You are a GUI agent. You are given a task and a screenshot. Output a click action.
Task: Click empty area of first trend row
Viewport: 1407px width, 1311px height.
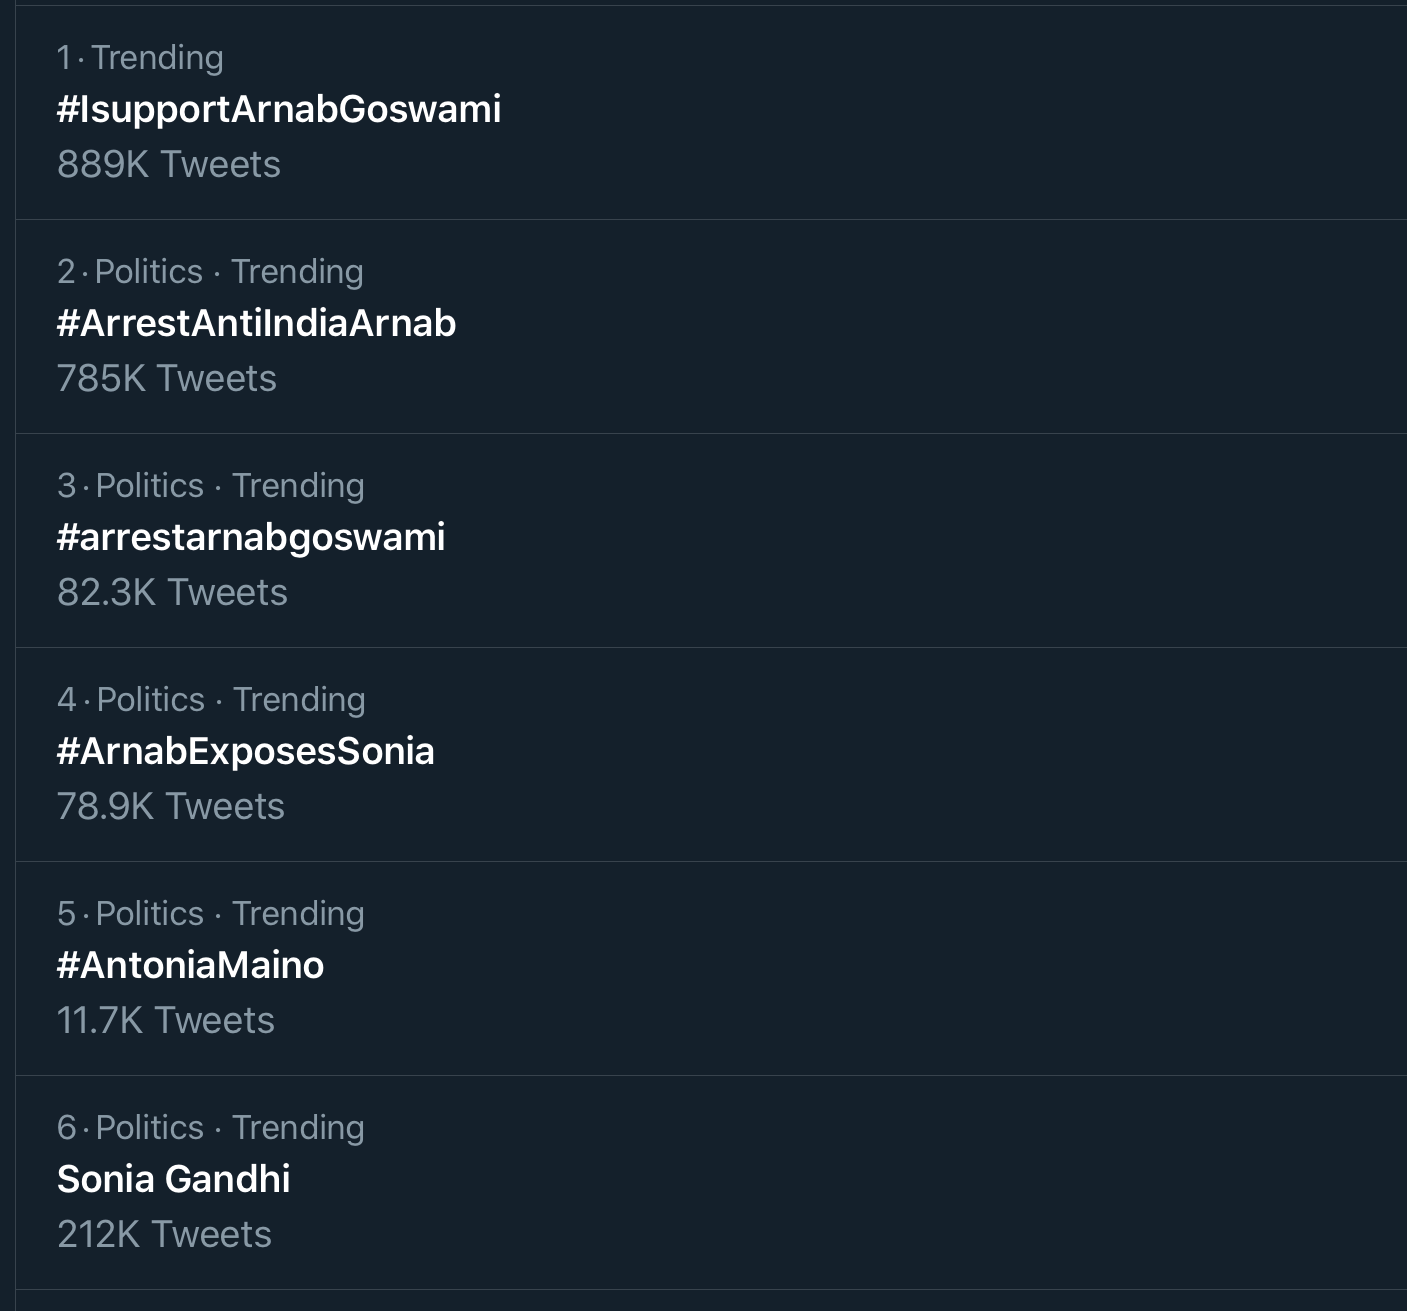(x=950, y=113)
